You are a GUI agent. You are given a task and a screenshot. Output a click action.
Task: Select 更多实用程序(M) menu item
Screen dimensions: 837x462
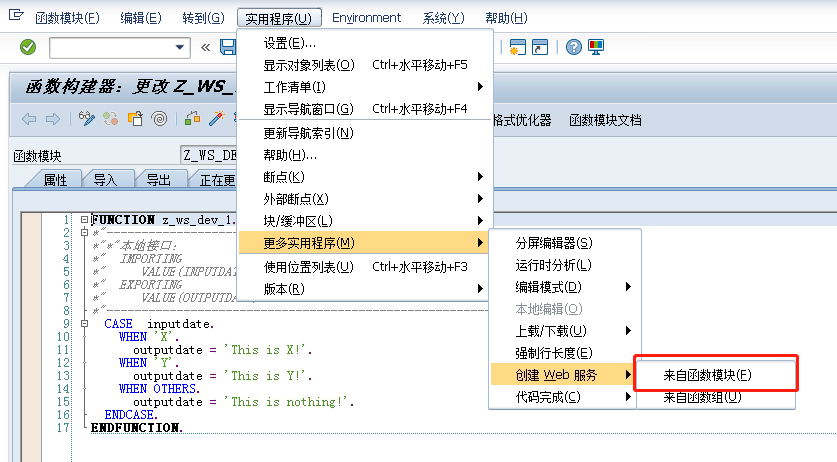(x=365, y=243)
